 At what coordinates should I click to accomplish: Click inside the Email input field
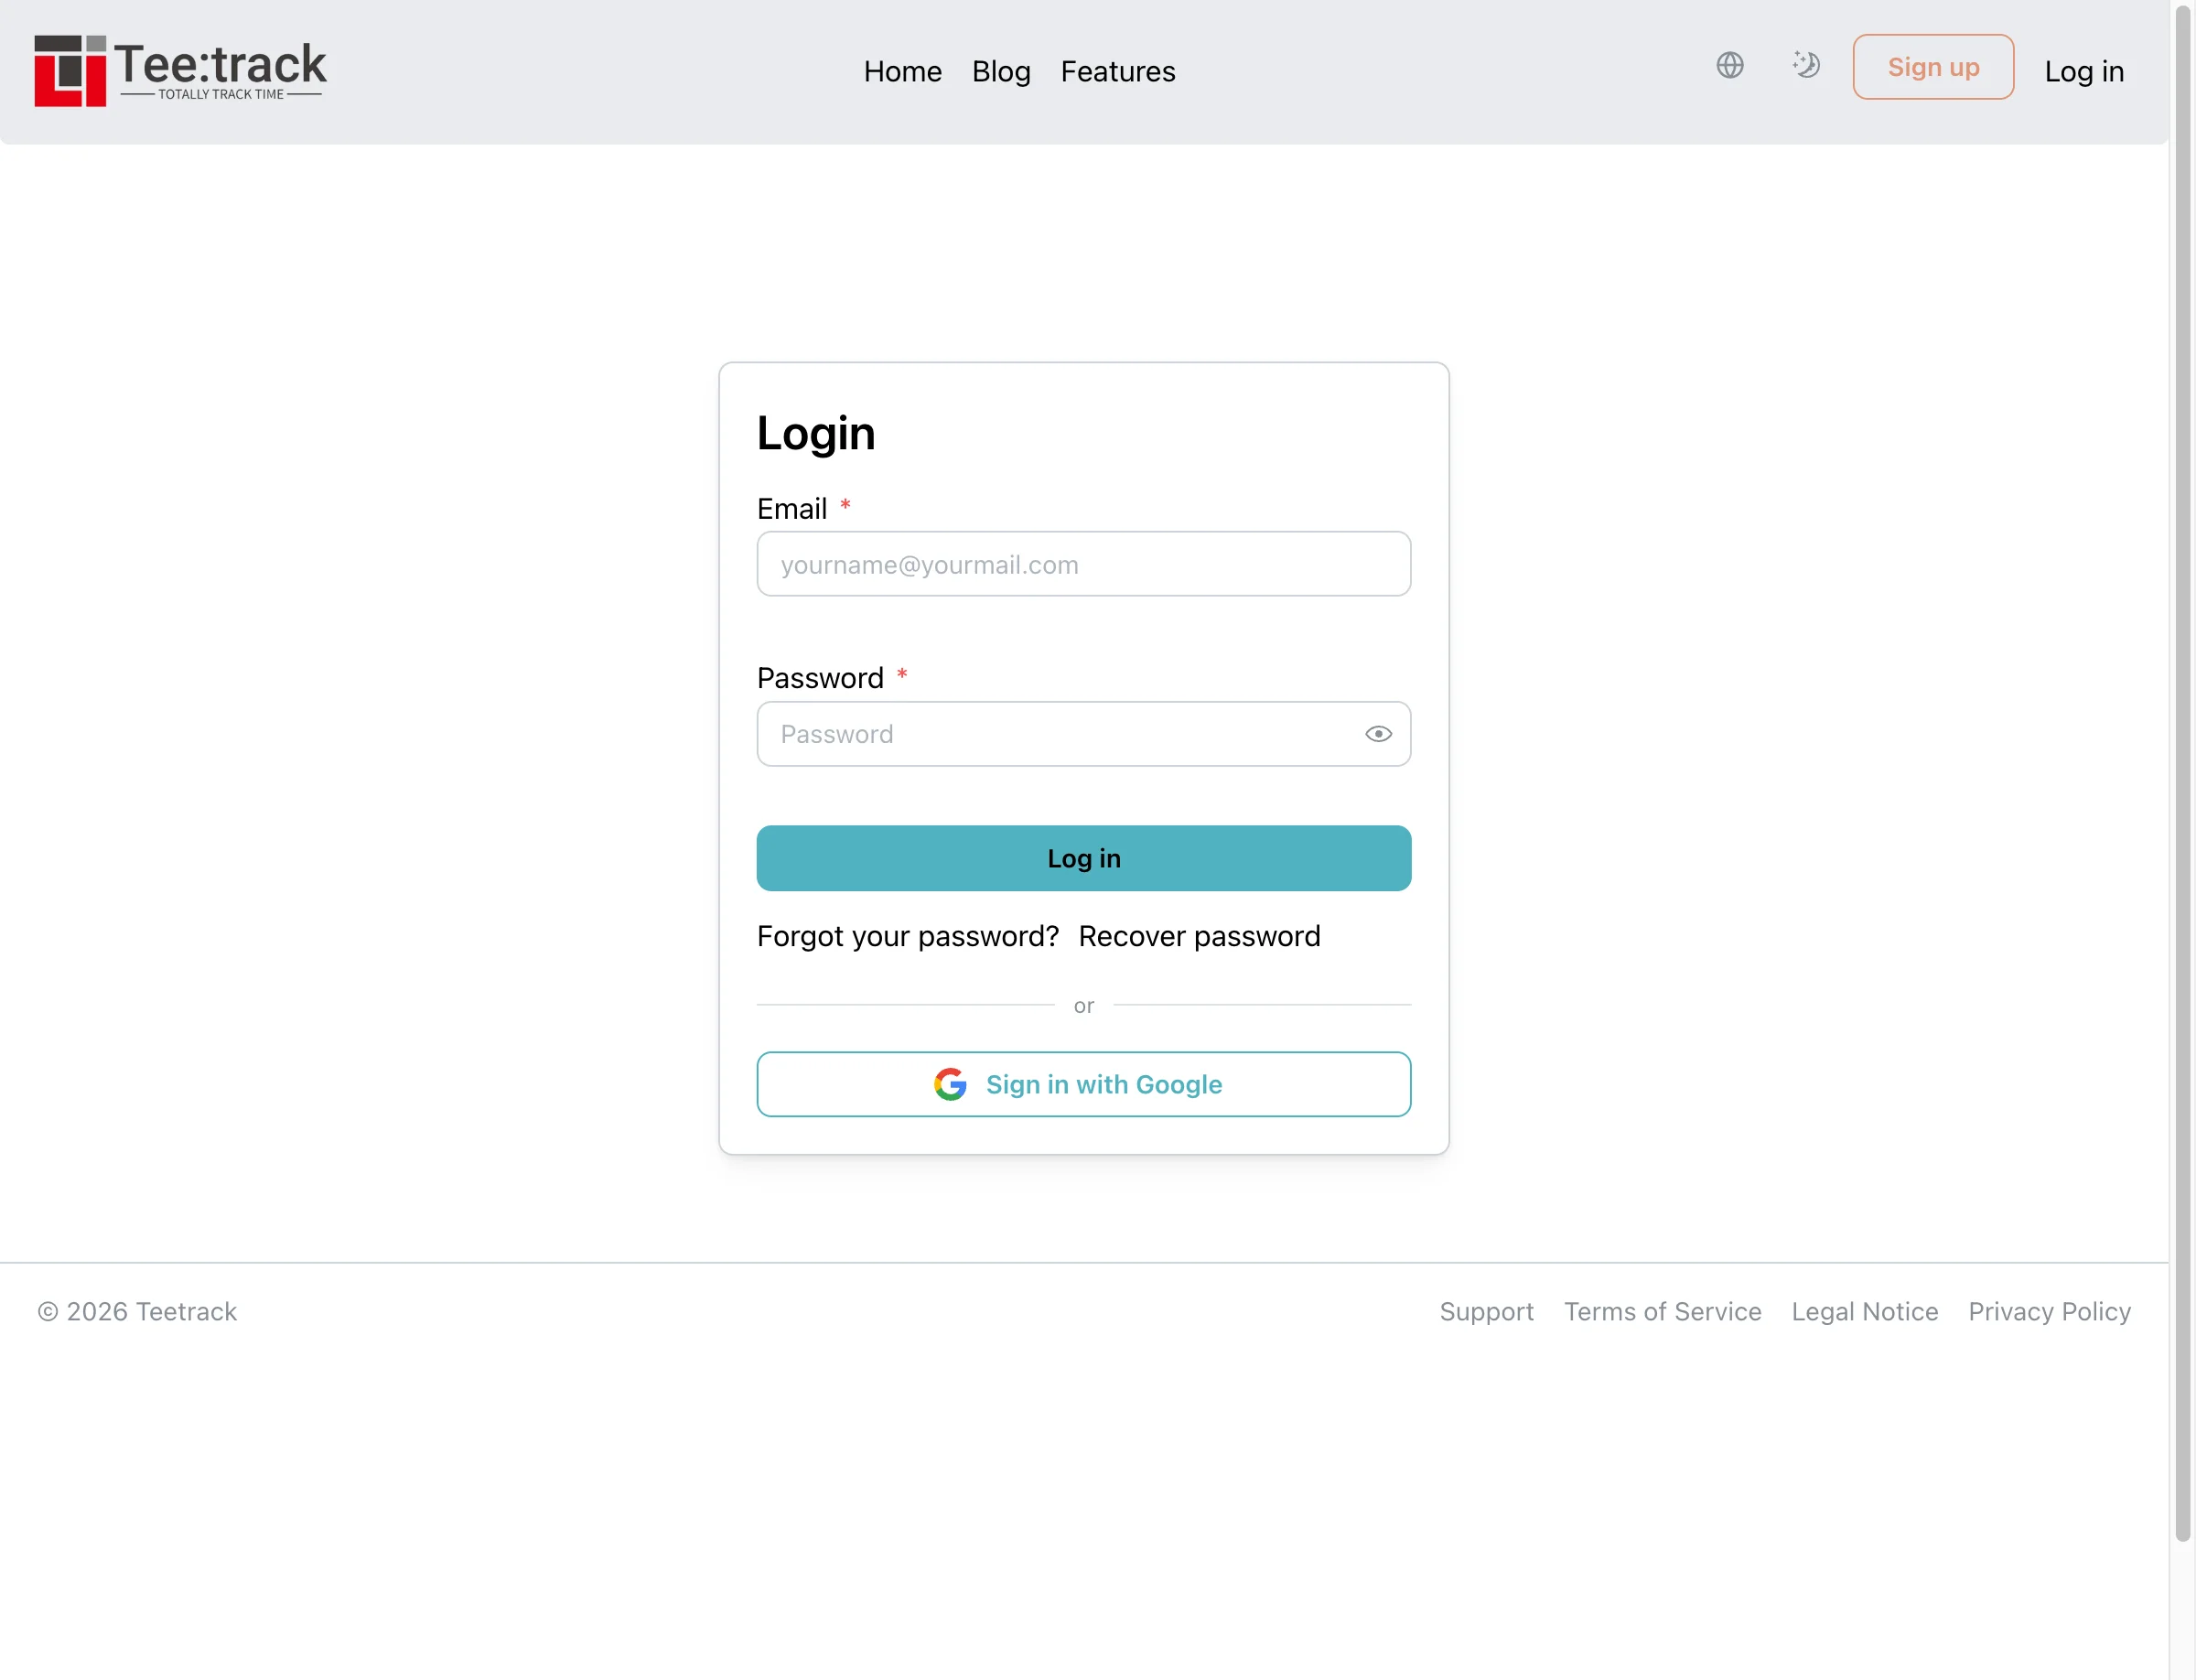point(1084,564)
